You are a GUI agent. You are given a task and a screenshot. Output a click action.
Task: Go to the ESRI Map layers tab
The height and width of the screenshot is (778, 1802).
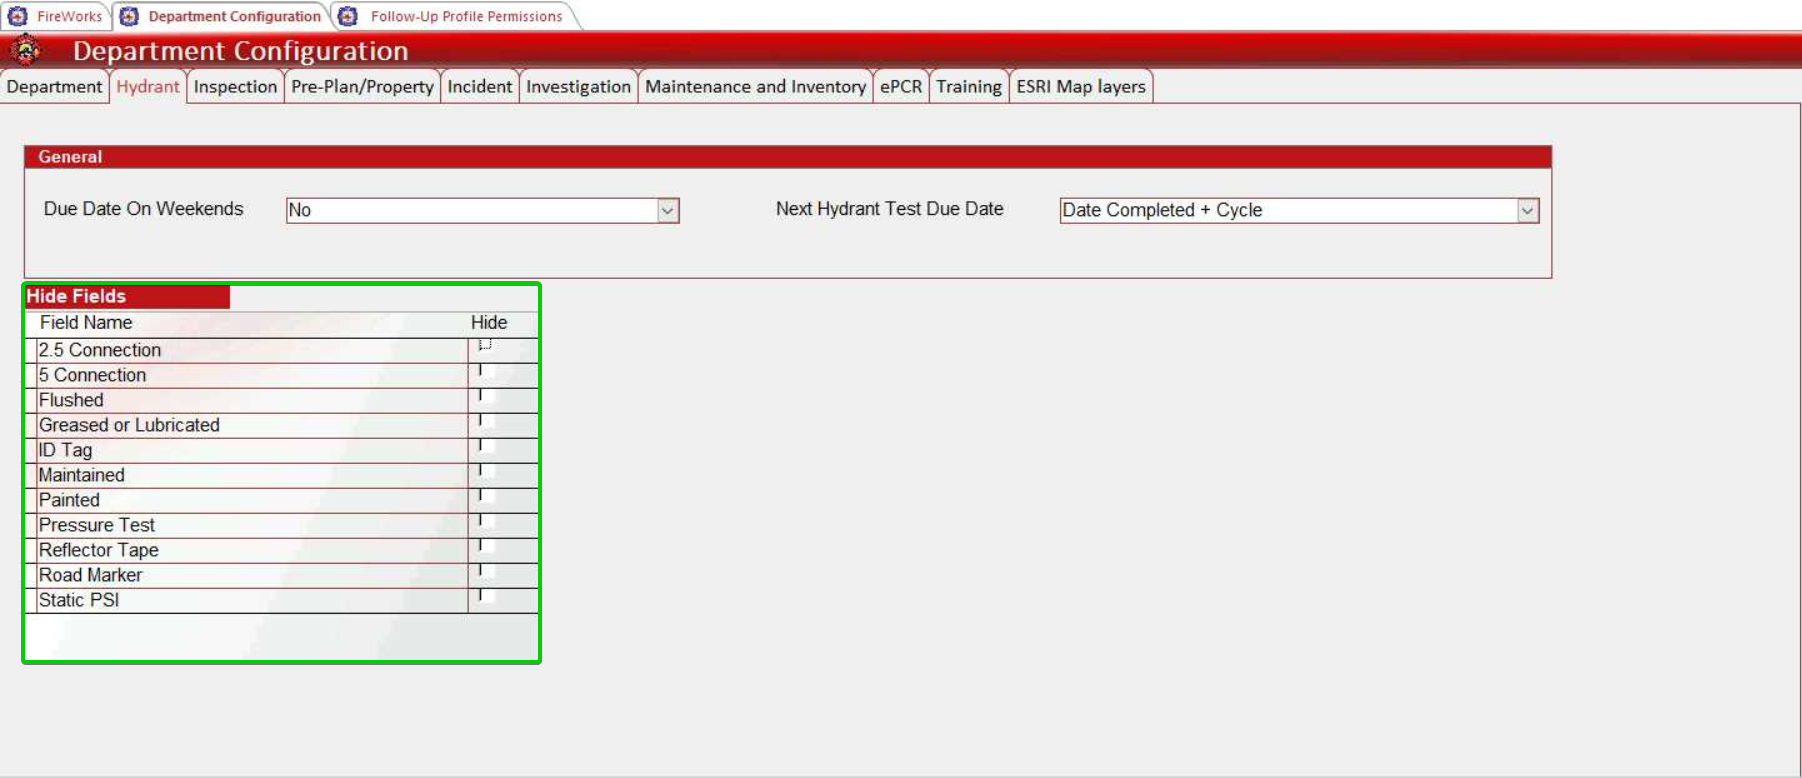pyautogui.click(x=1080, y=87)
